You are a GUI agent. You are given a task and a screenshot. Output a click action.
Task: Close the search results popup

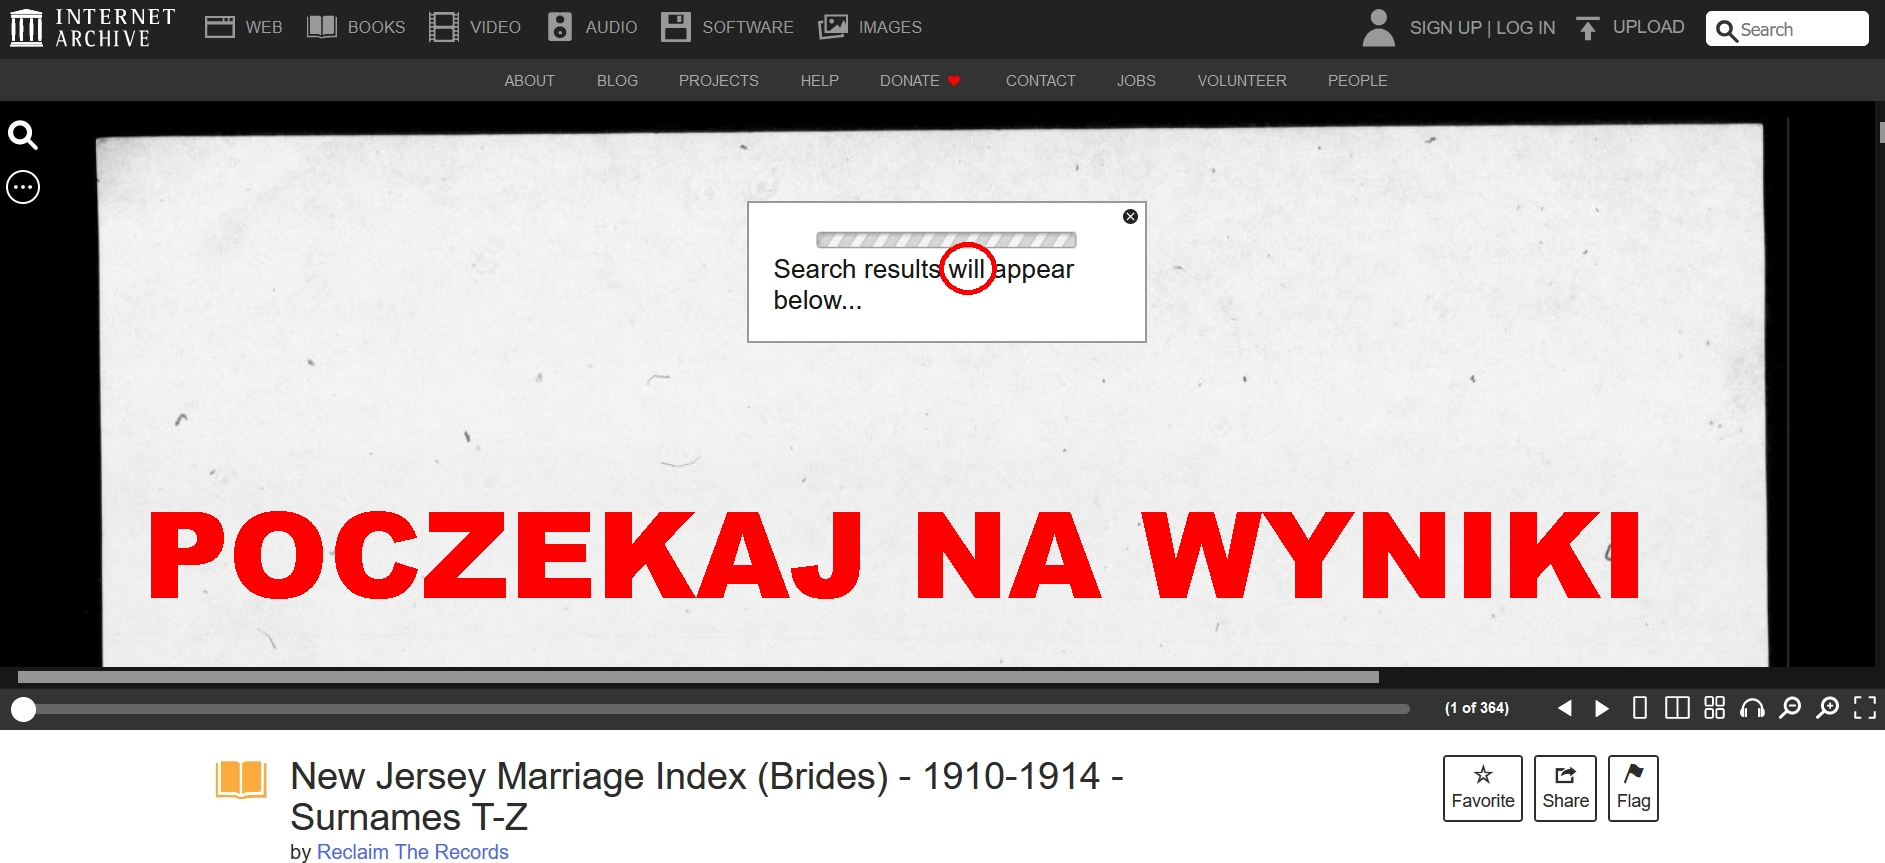click(1130, 216)
